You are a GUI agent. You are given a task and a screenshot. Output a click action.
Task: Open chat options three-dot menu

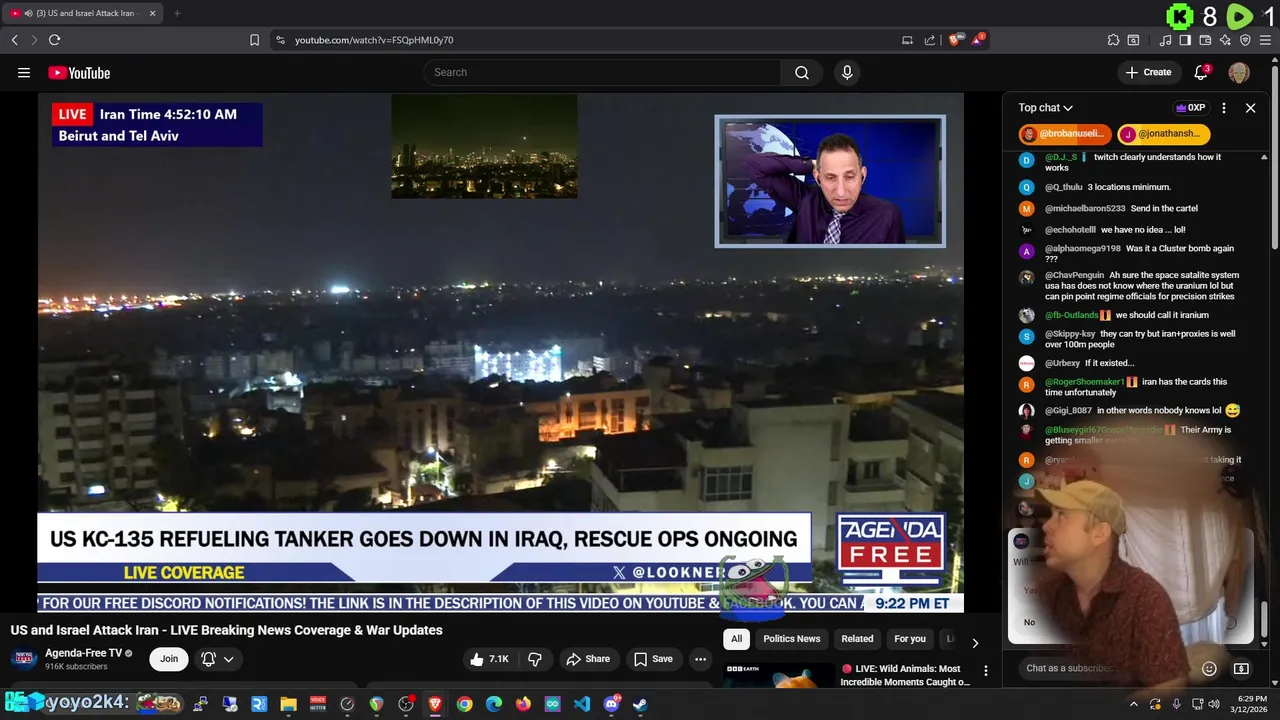tap(1224, 108)
